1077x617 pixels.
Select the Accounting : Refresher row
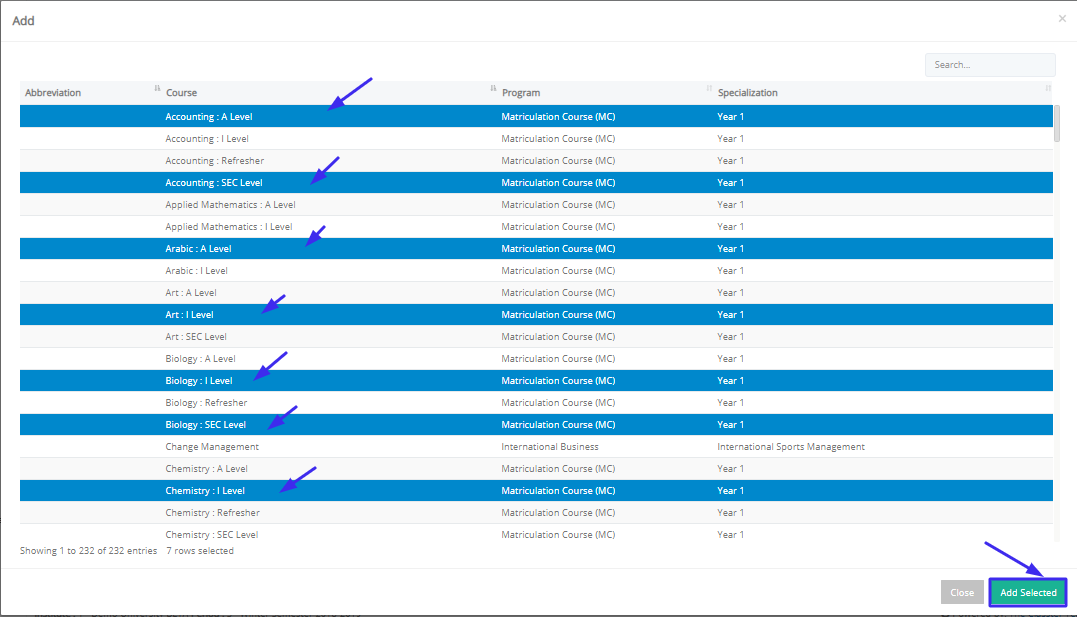click(536, 161)
